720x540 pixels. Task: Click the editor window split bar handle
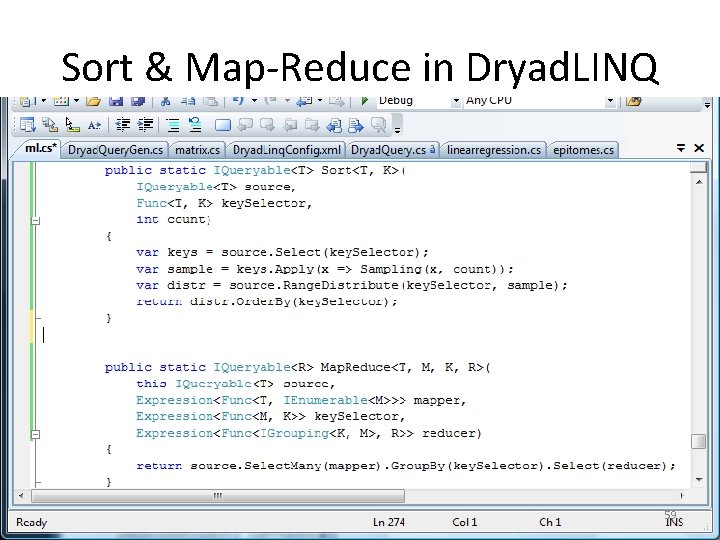point(698,168)
